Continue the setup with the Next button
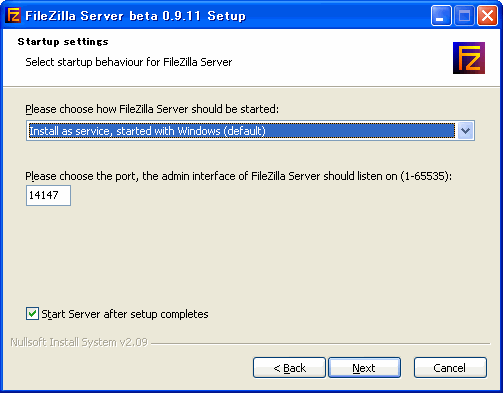 364,368
